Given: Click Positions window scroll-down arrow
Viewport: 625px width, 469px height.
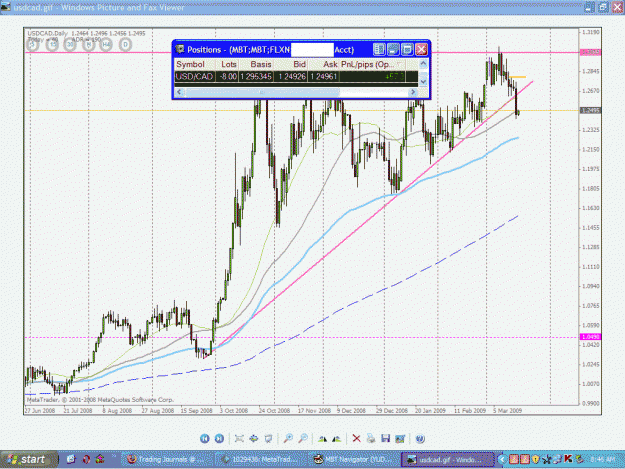Looking at the screenshot, I should click(x=423, y=81).
